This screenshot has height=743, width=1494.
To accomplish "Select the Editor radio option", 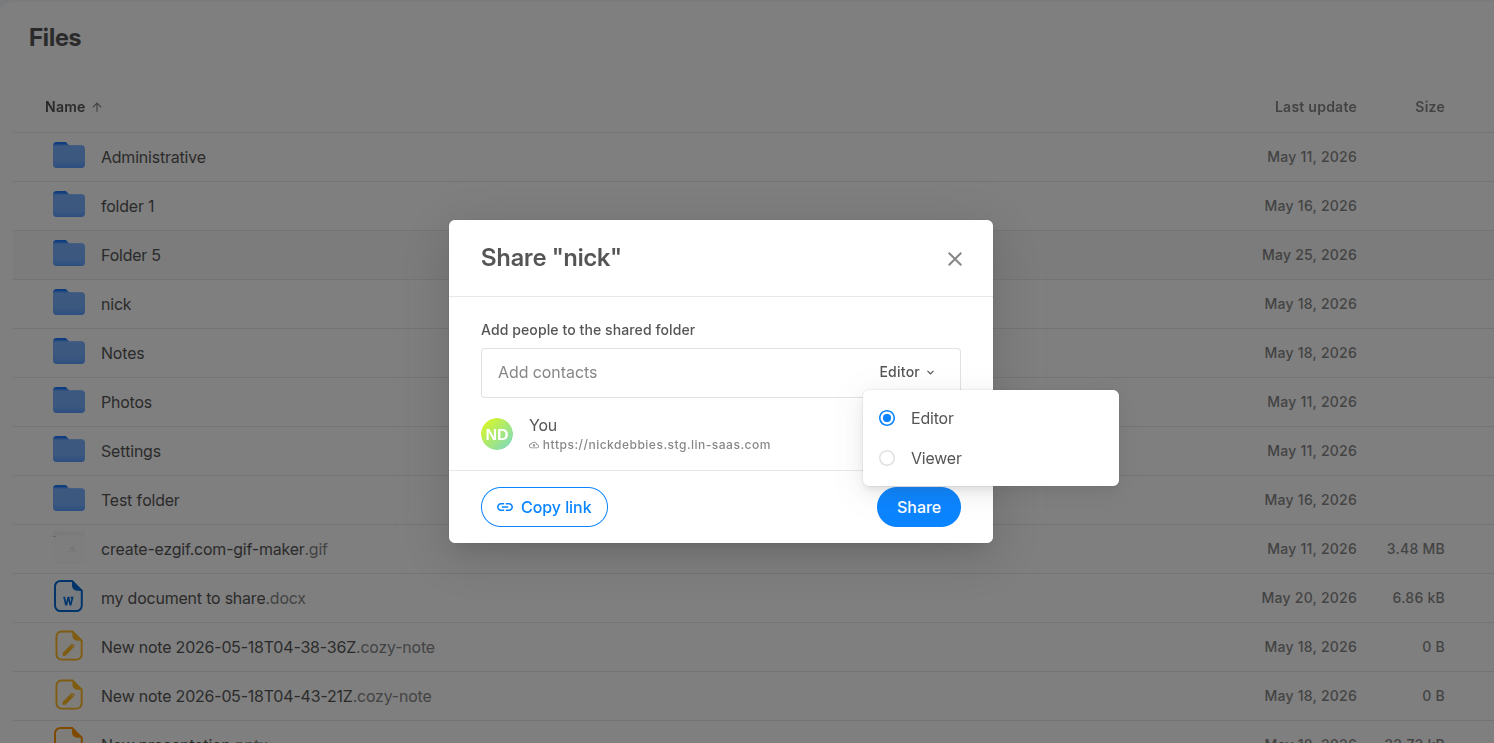I will [x=887, y=418].
